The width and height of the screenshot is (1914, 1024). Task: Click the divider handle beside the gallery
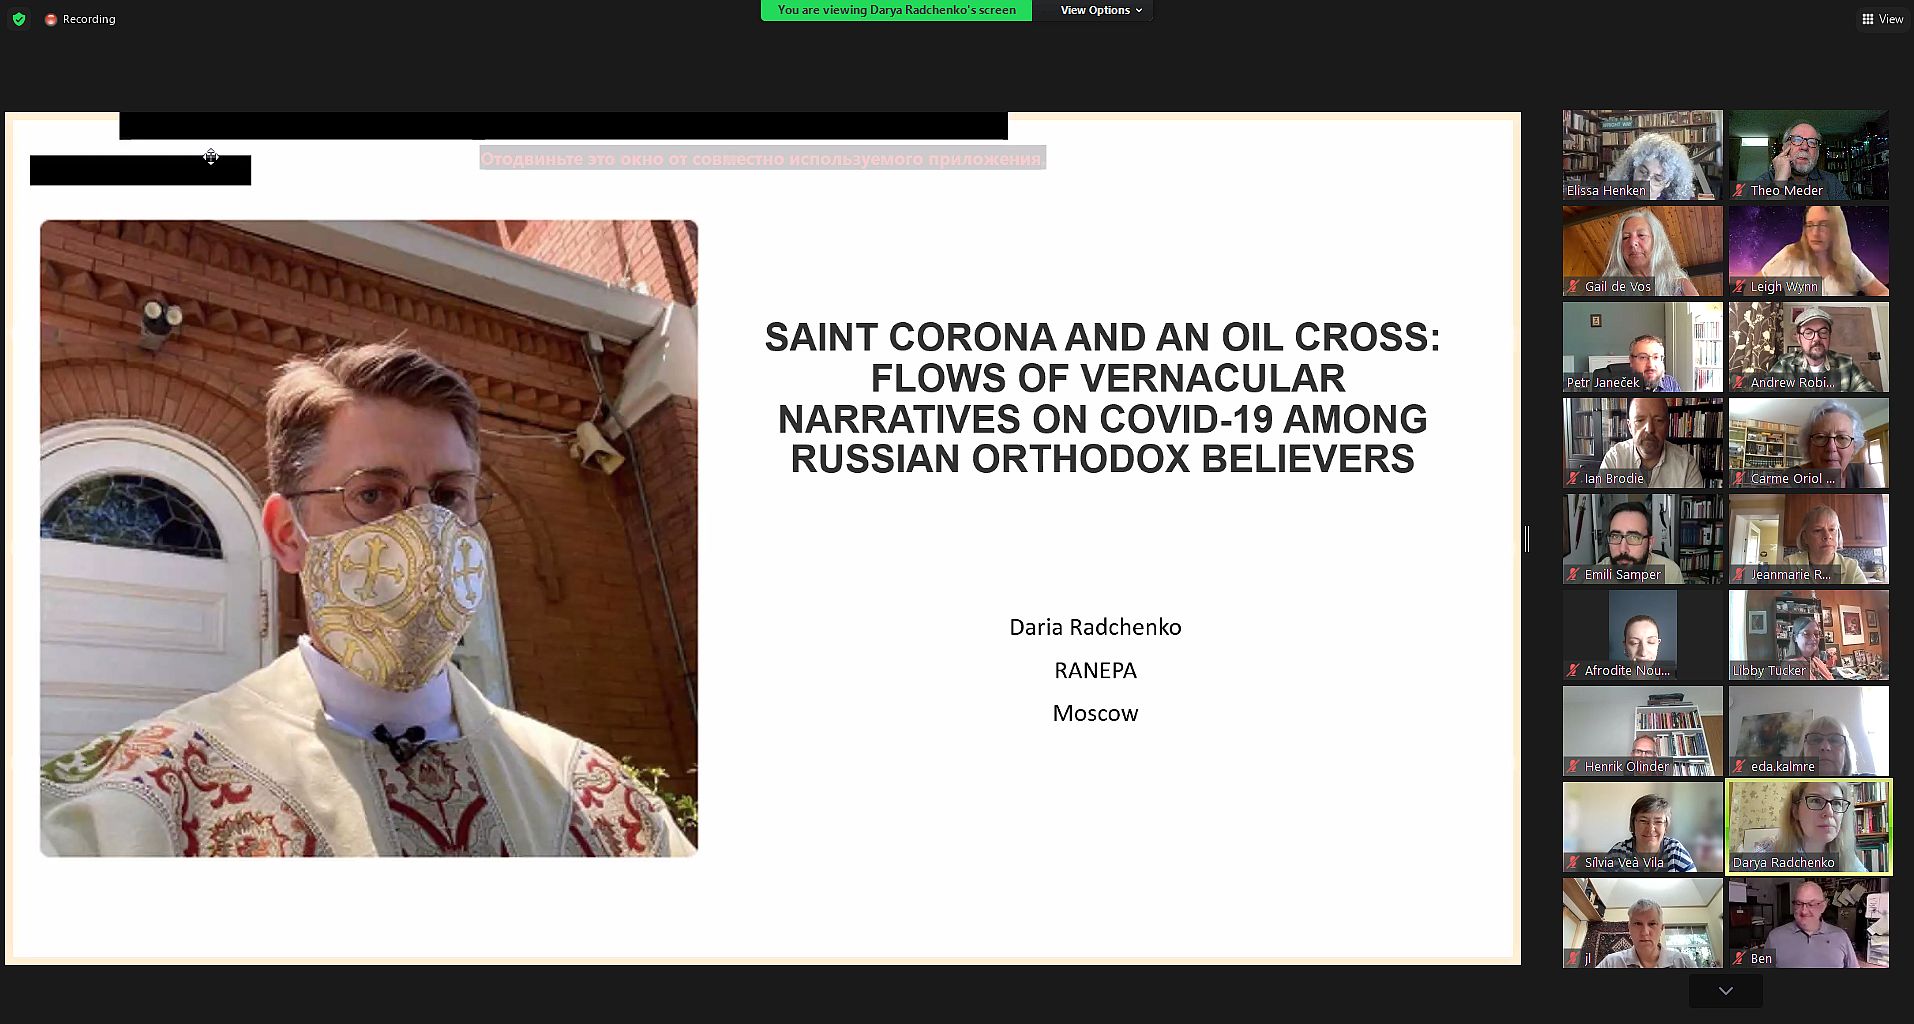coord(1527,539)
